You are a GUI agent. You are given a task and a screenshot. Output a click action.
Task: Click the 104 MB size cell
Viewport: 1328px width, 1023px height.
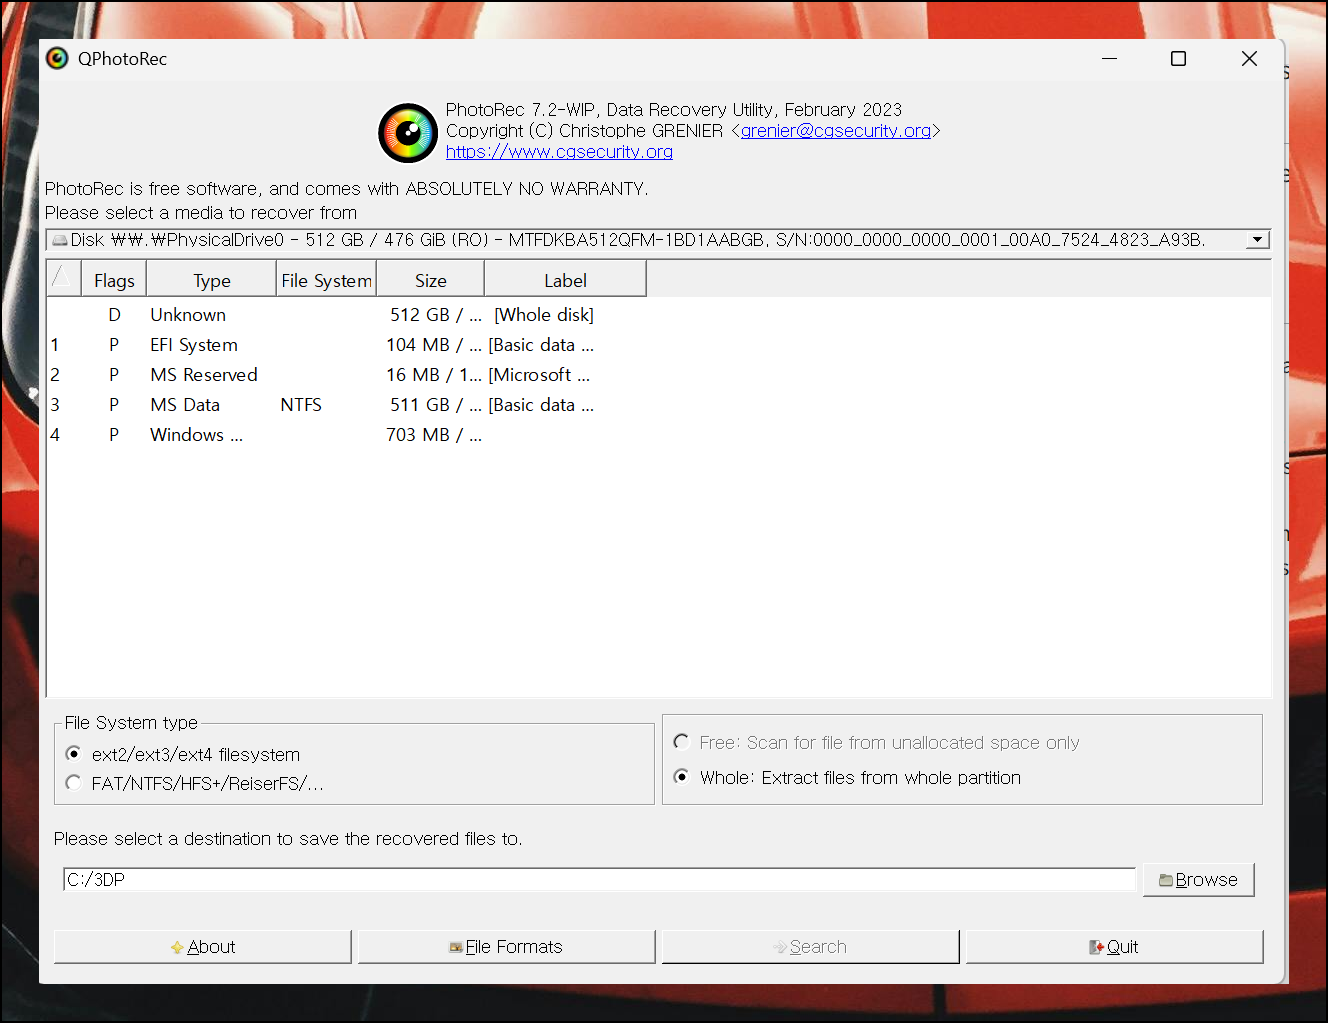[x=434, y=345]
